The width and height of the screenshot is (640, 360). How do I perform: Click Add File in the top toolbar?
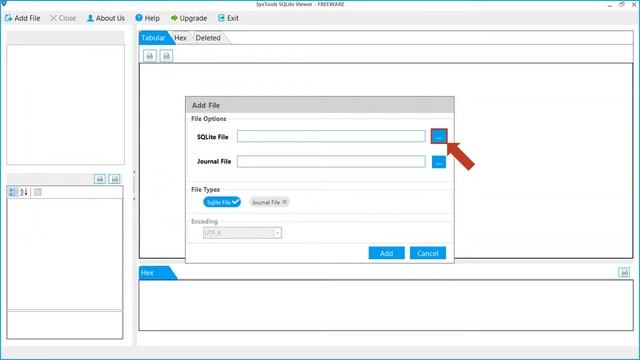point(22,18)
